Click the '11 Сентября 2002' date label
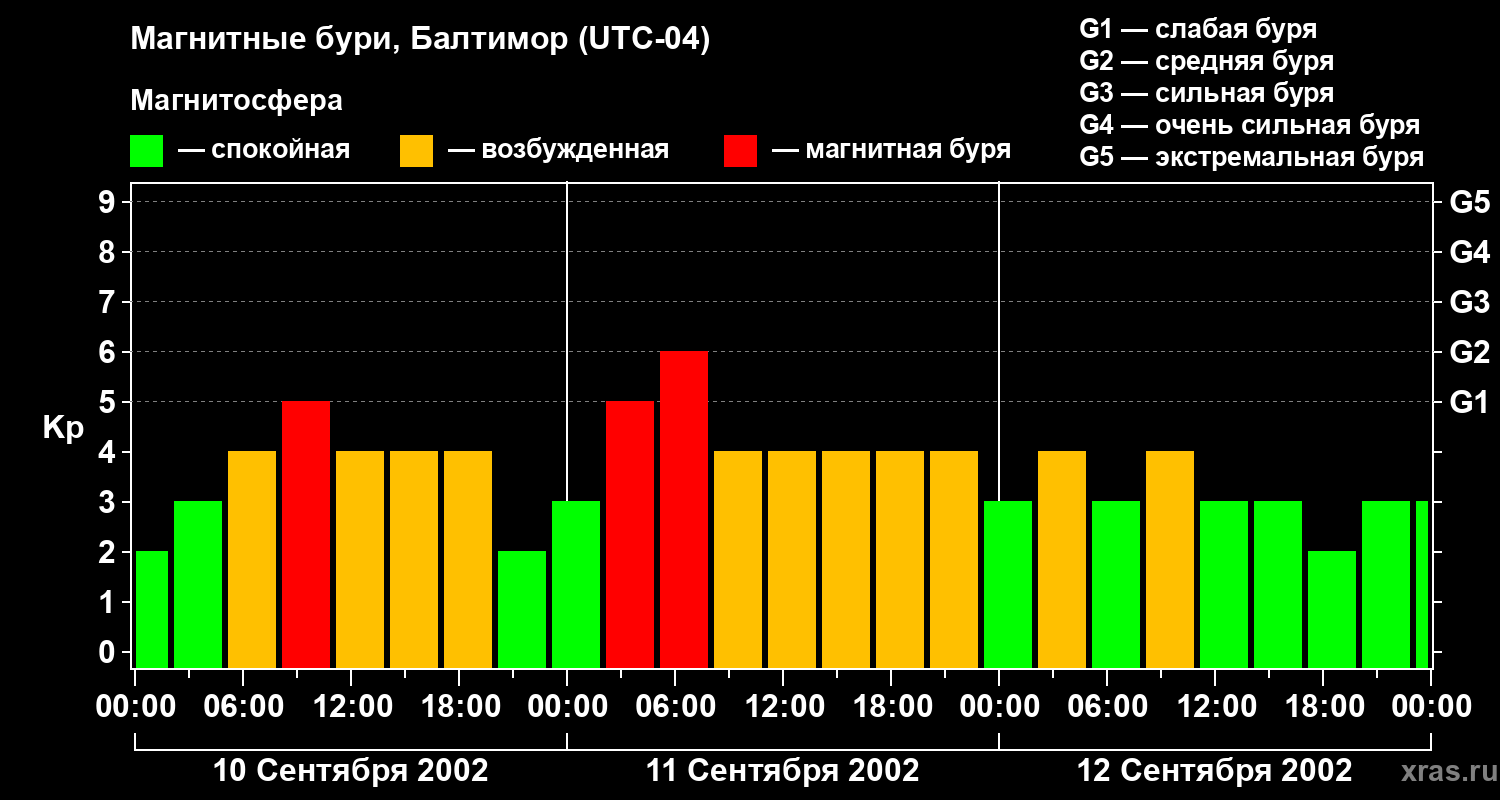This screenshot has height=800, width=1500. [x=783, y=770]
